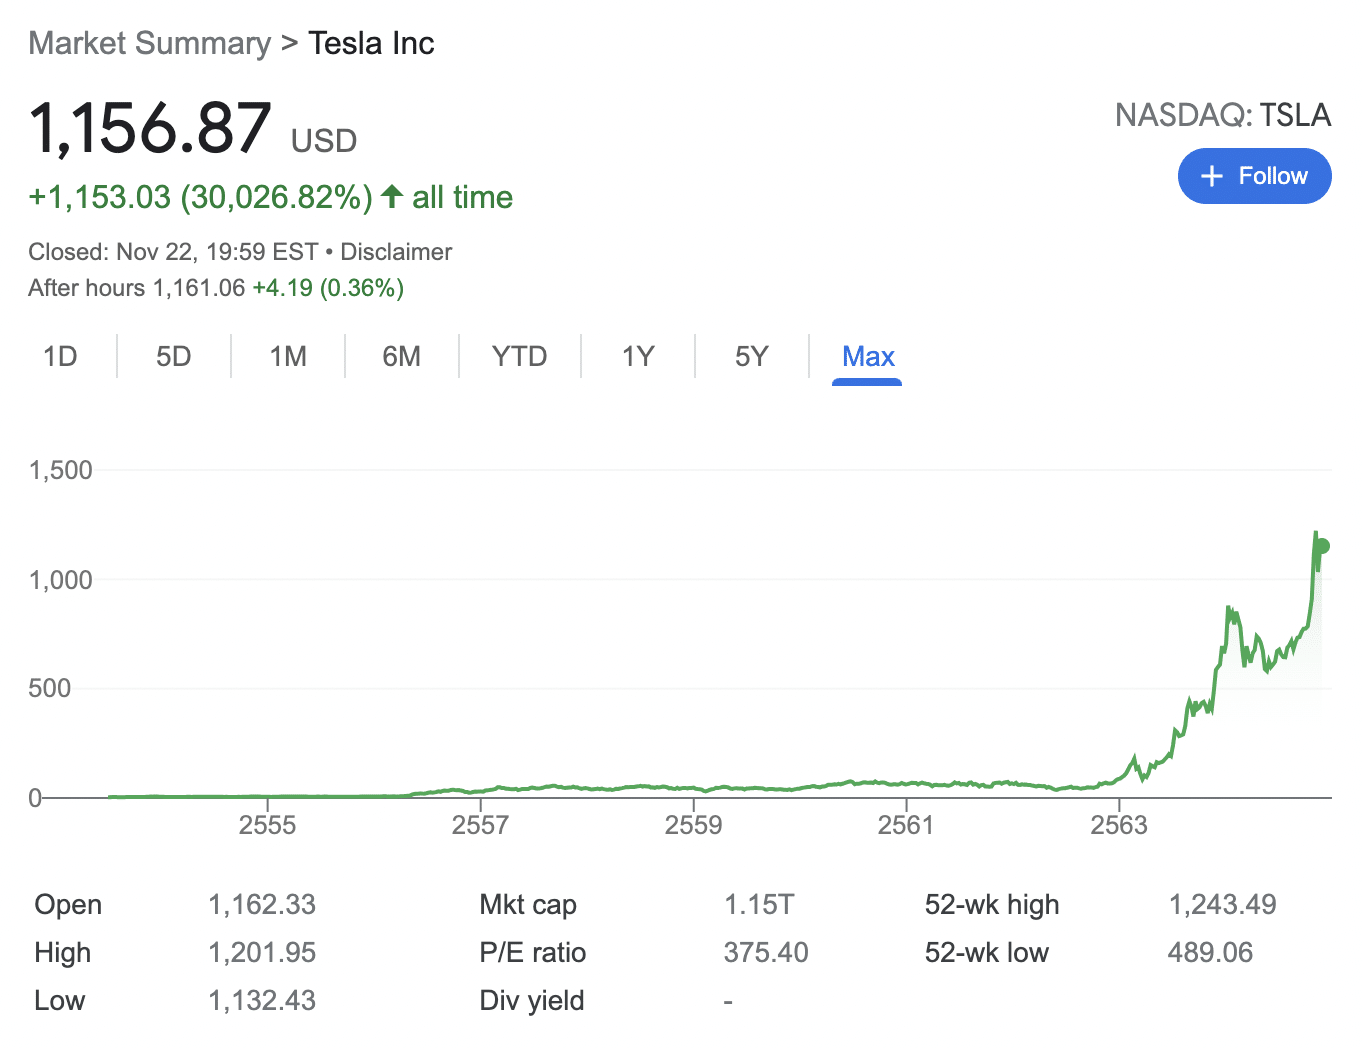The height and width of the screenshot is (1048, 1362).
Task: Click the USD currency label
Action: (x=324, y=141)
